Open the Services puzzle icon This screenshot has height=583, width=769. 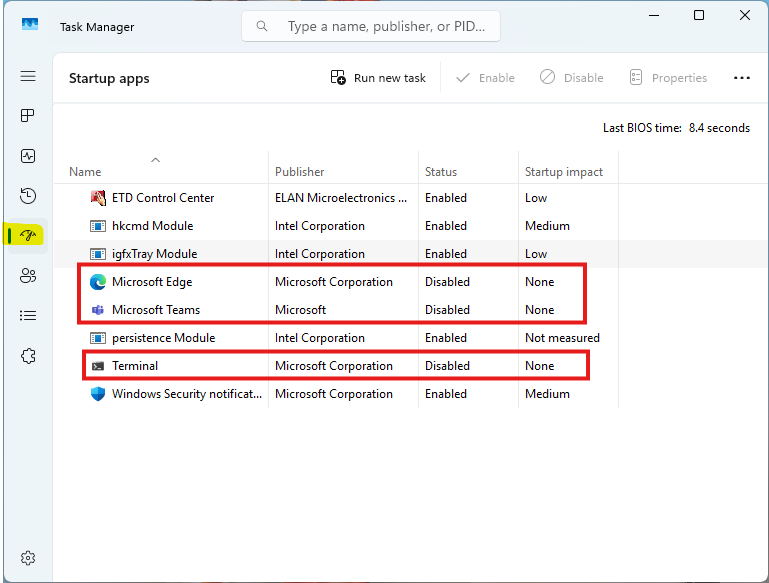28,356
